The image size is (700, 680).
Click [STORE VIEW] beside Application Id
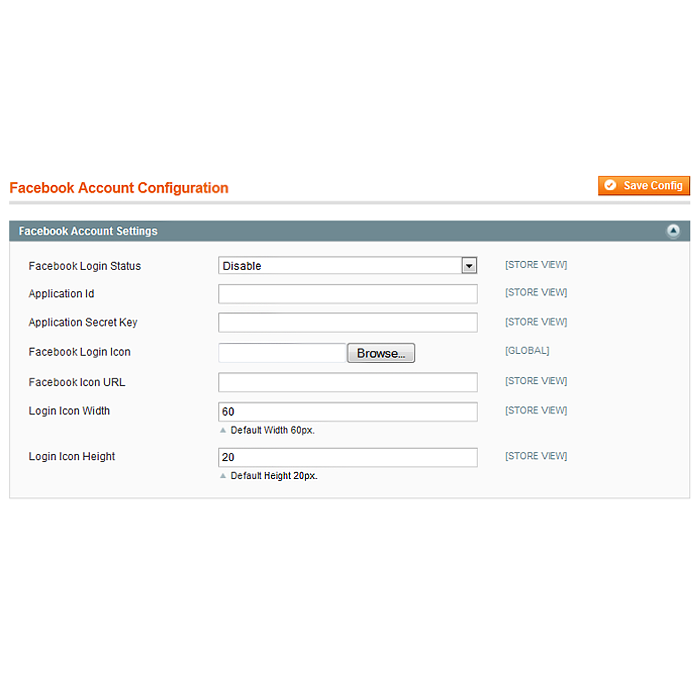(536, 292)
